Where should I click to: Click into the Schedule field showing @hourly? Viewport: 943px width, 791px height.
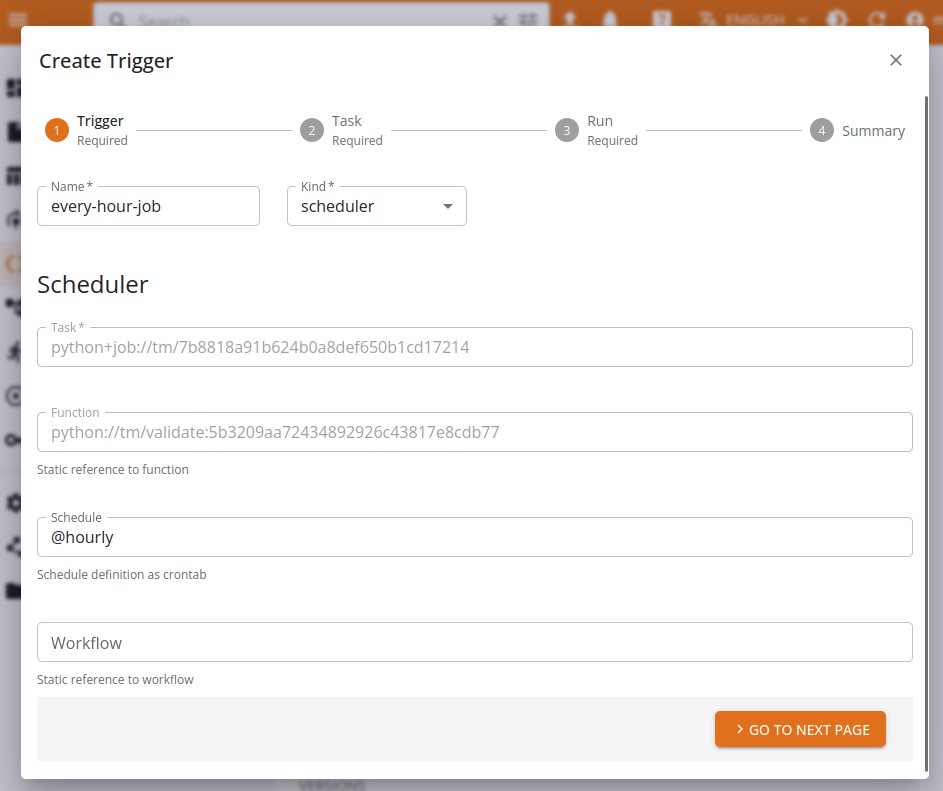474,538
